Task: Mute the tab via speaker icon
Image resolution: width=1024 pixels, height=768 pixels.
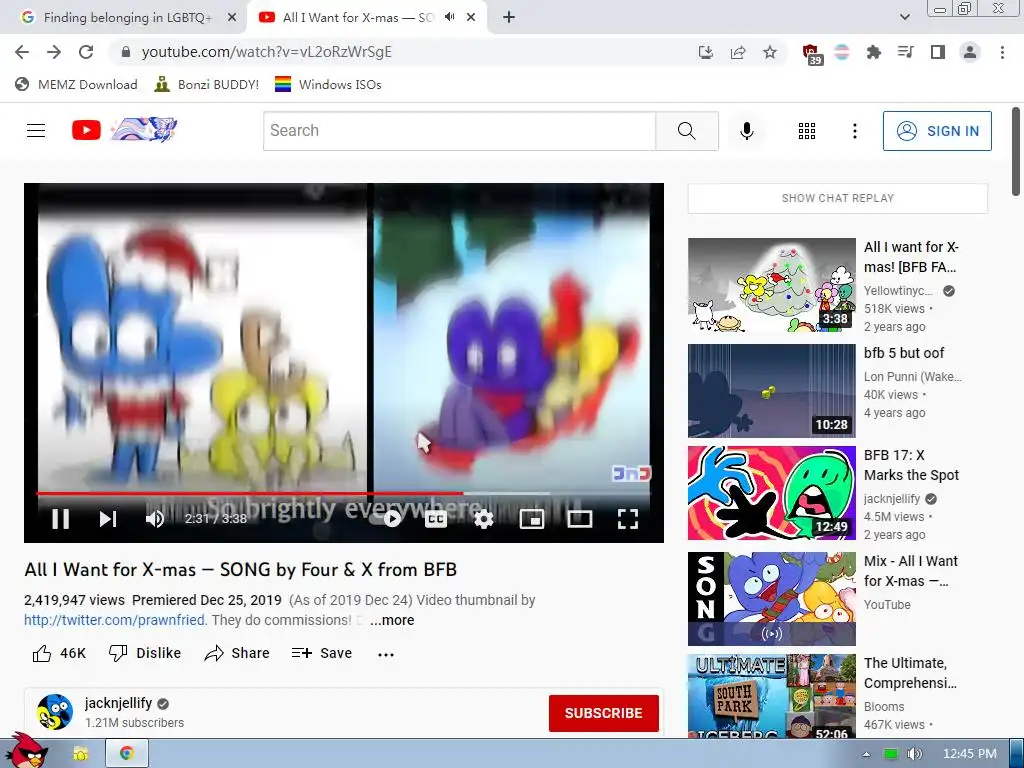Action: [x=449, y=18]
